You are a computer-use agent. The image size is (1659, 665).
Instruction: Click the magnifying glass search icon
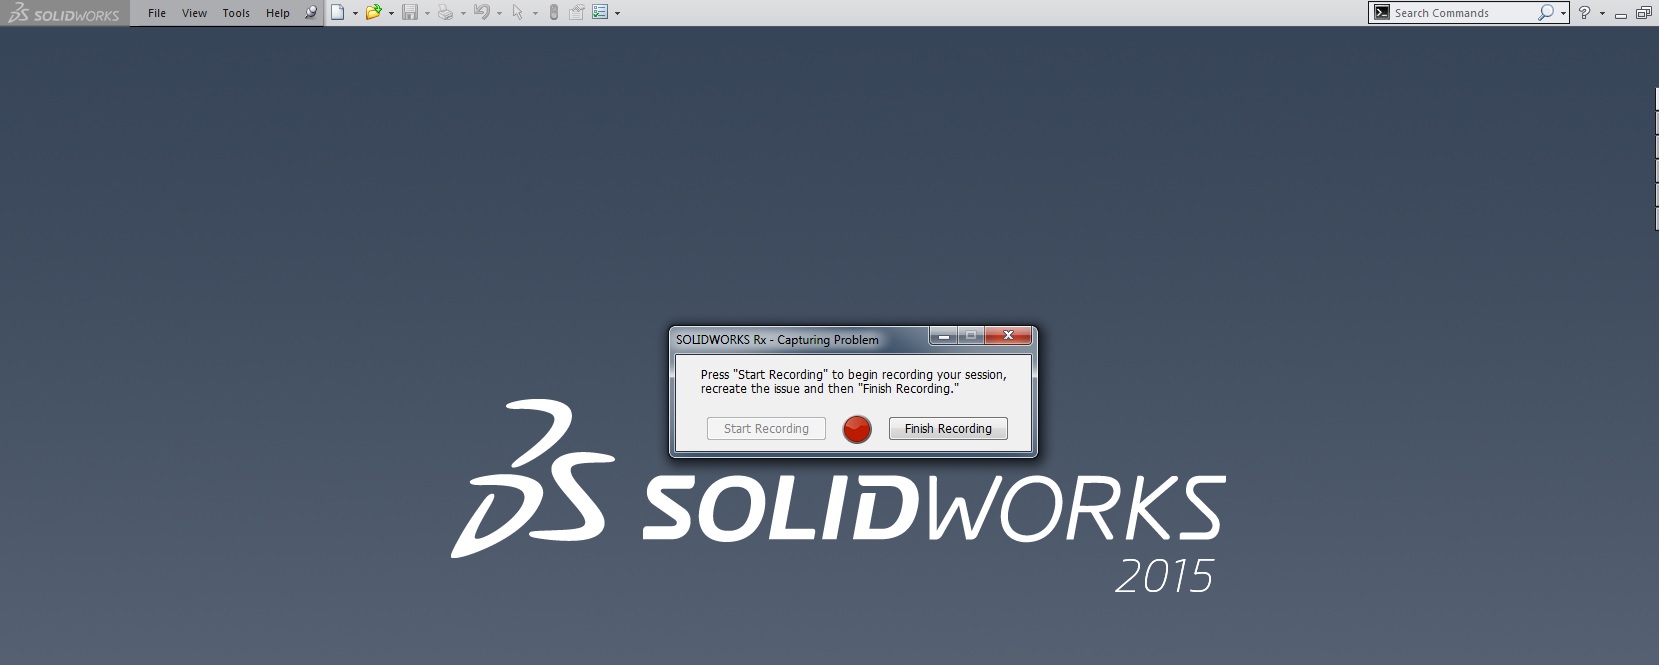[x=1546, y=13]
